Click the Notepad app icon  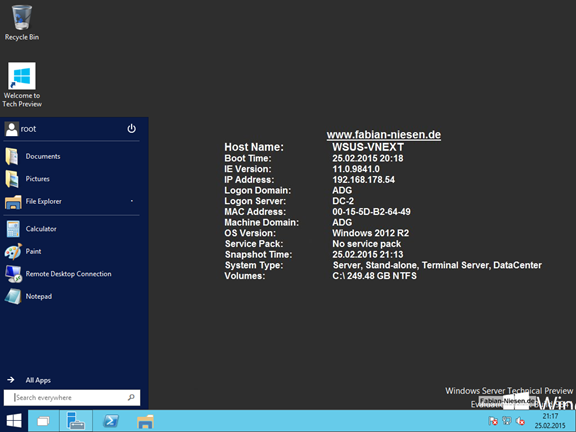point(13,296)
